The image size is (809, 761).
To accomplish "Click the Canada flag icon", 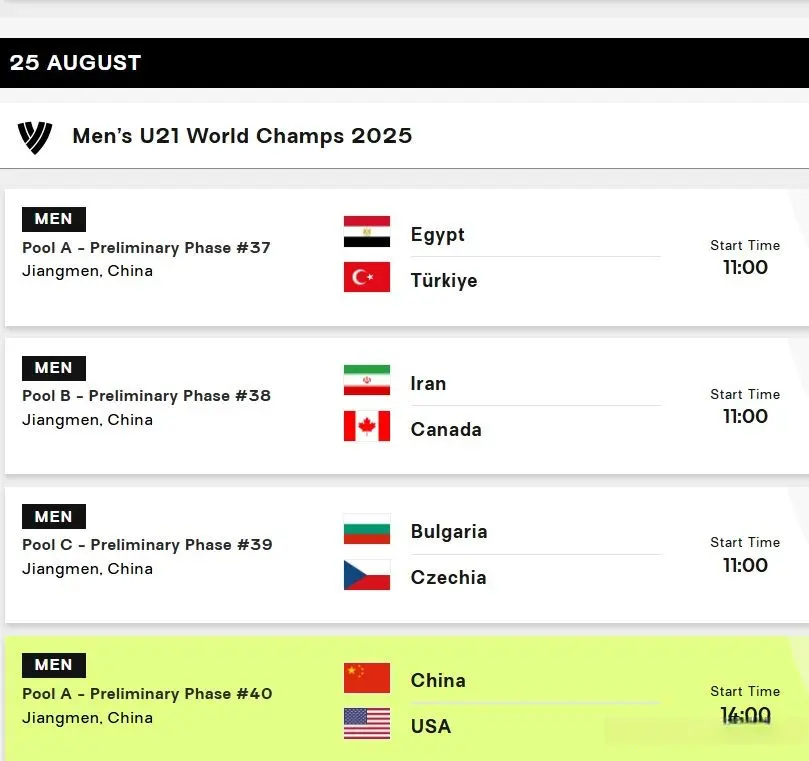I will 367,426.
